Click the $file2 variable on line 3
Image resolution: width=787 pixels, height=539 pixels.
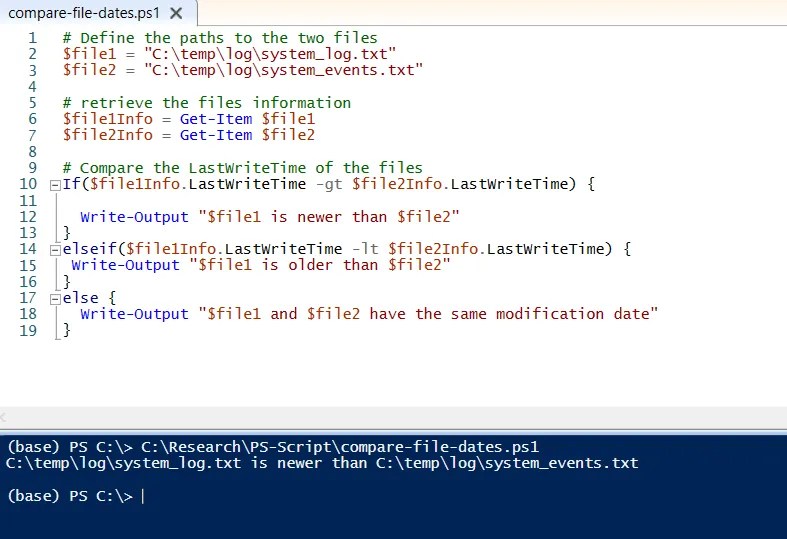coord(89,70)
